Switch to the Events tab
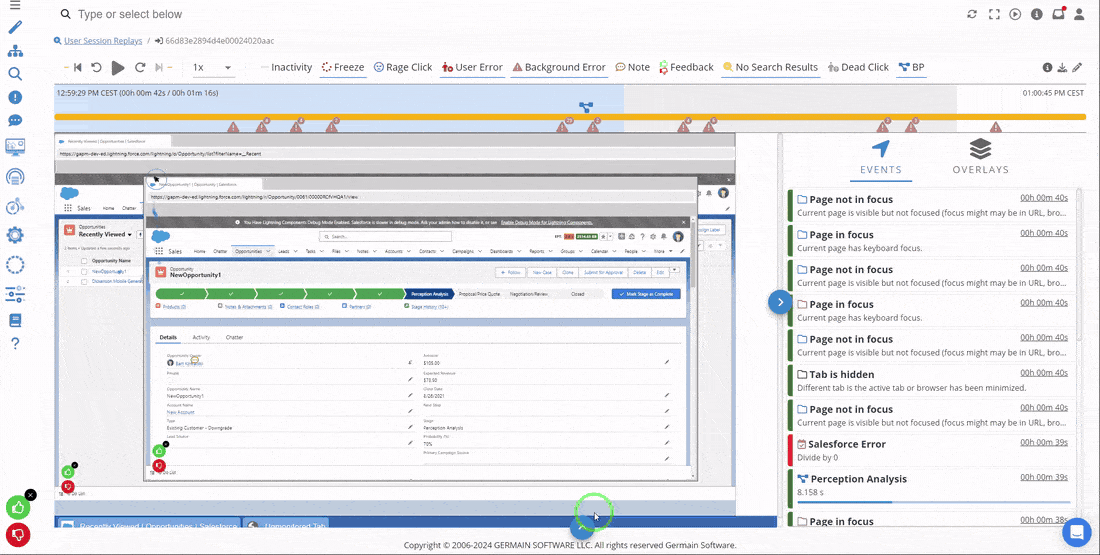 (x=881, y=158)
